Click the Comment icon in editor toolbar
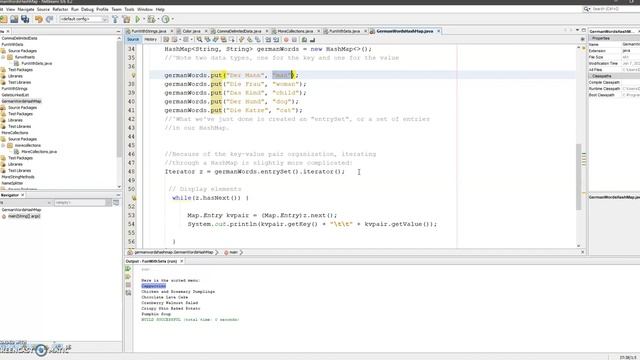Image resolution: width=640 pixels, height=360 pixels. pos(304,40)
